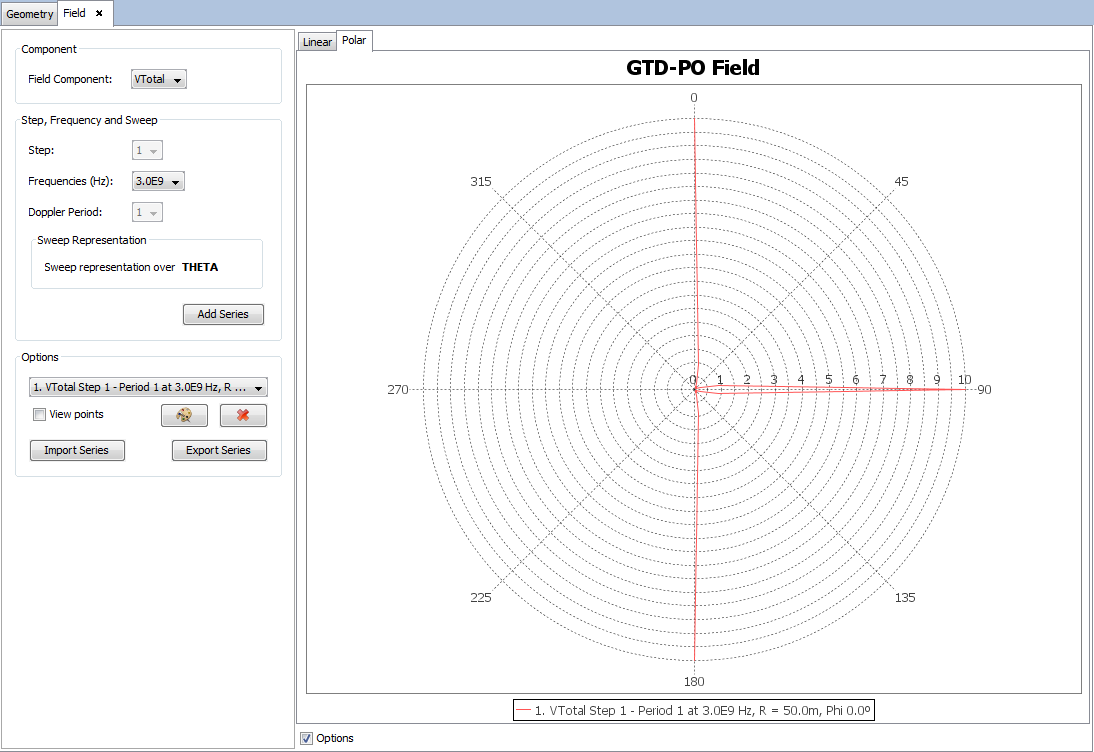Switch to the Geometry tab
This screenshot has width=1094, height=752.
[x=30, y=14]
